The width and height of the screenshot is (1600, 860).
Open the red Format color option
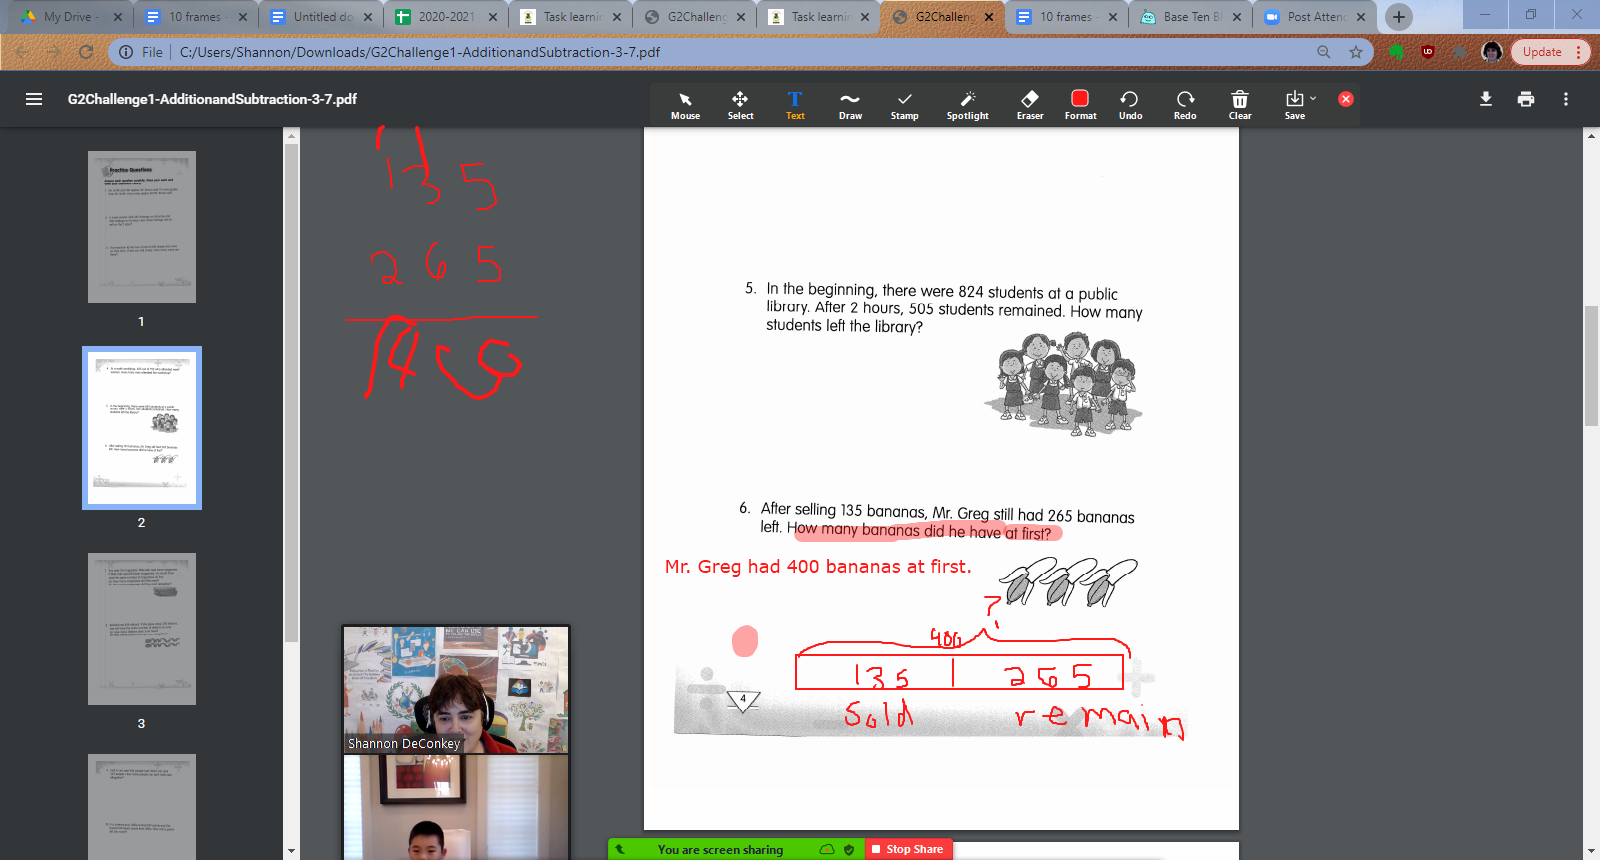click(x=1080, y=104)
